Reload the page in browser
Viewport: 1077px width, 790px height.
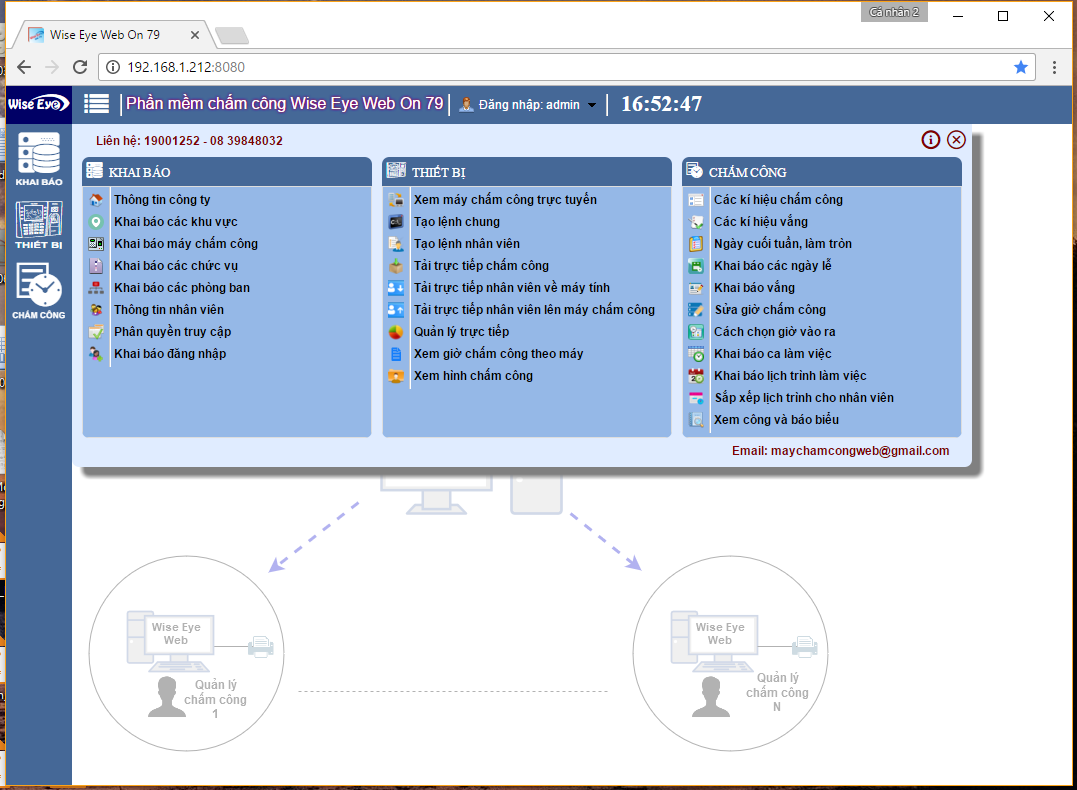[80, 67]
